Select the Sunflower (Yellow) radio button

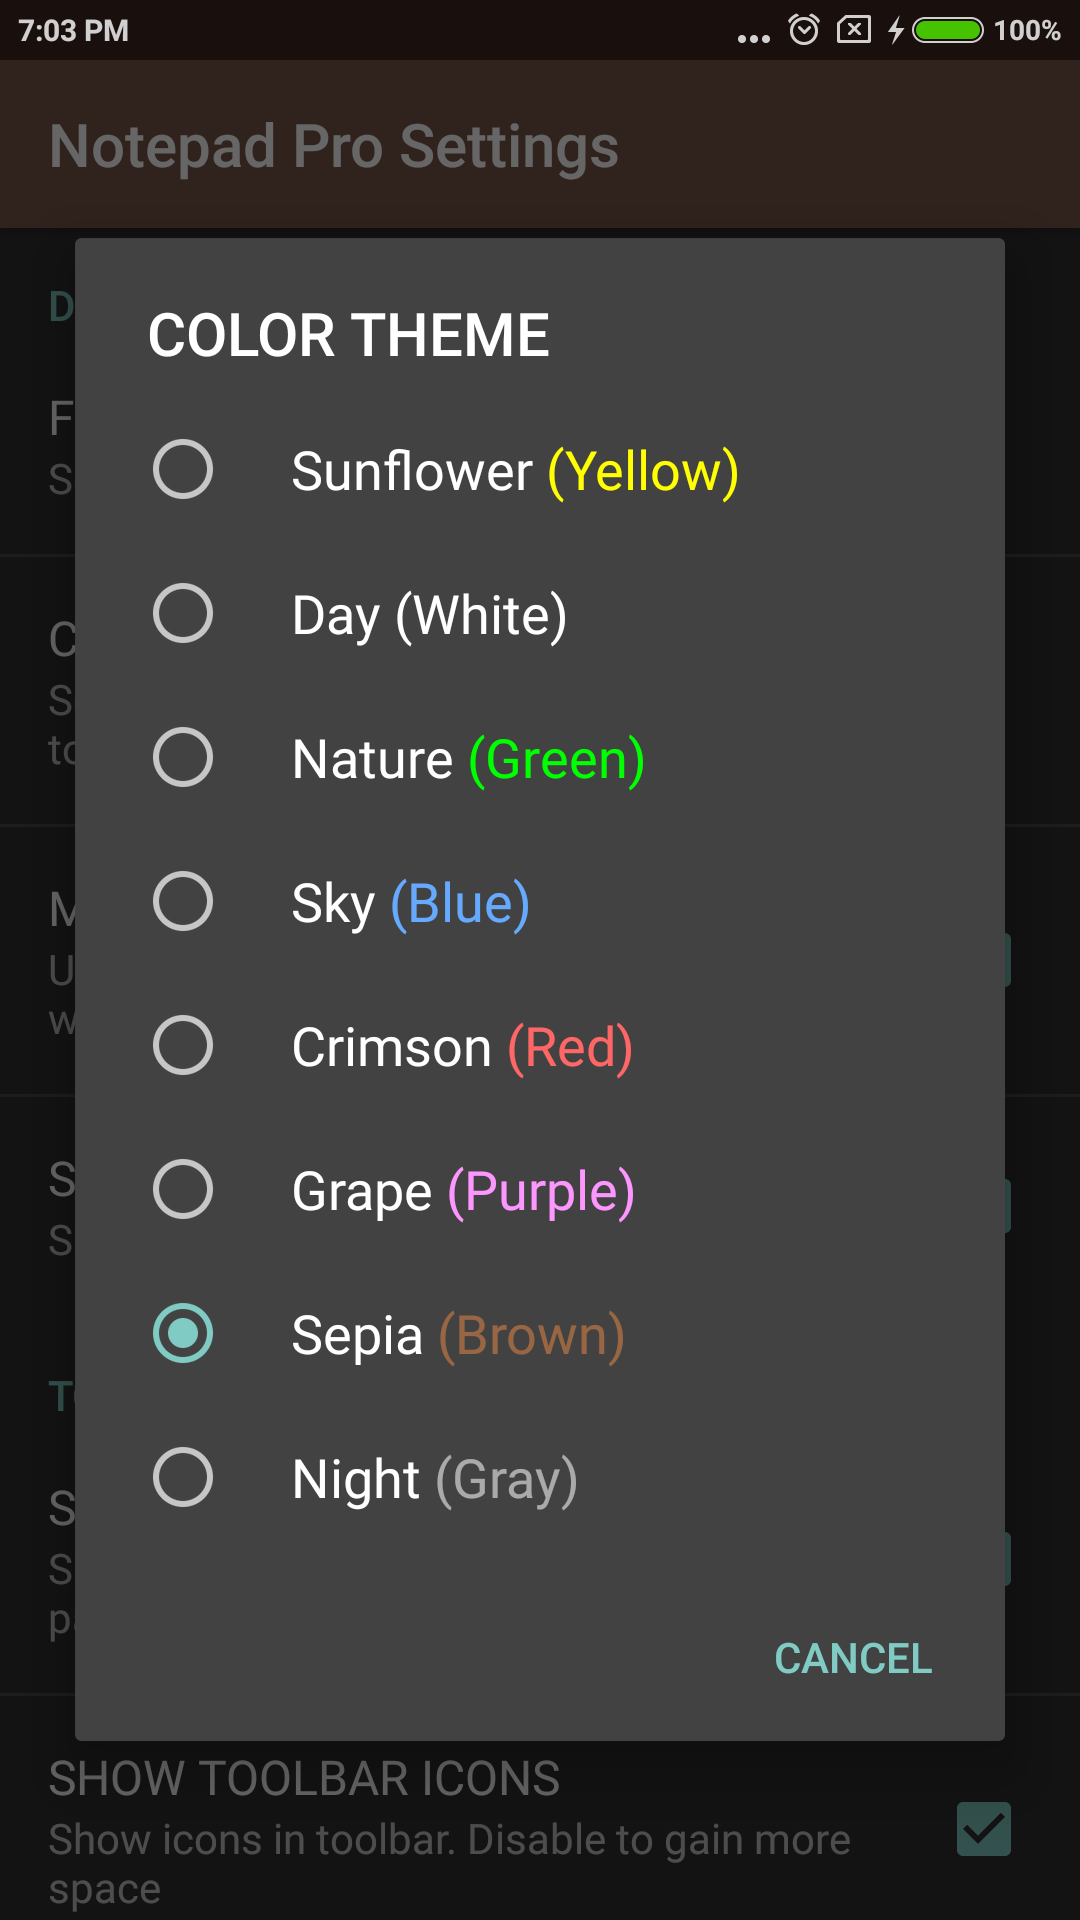[183, 469]
